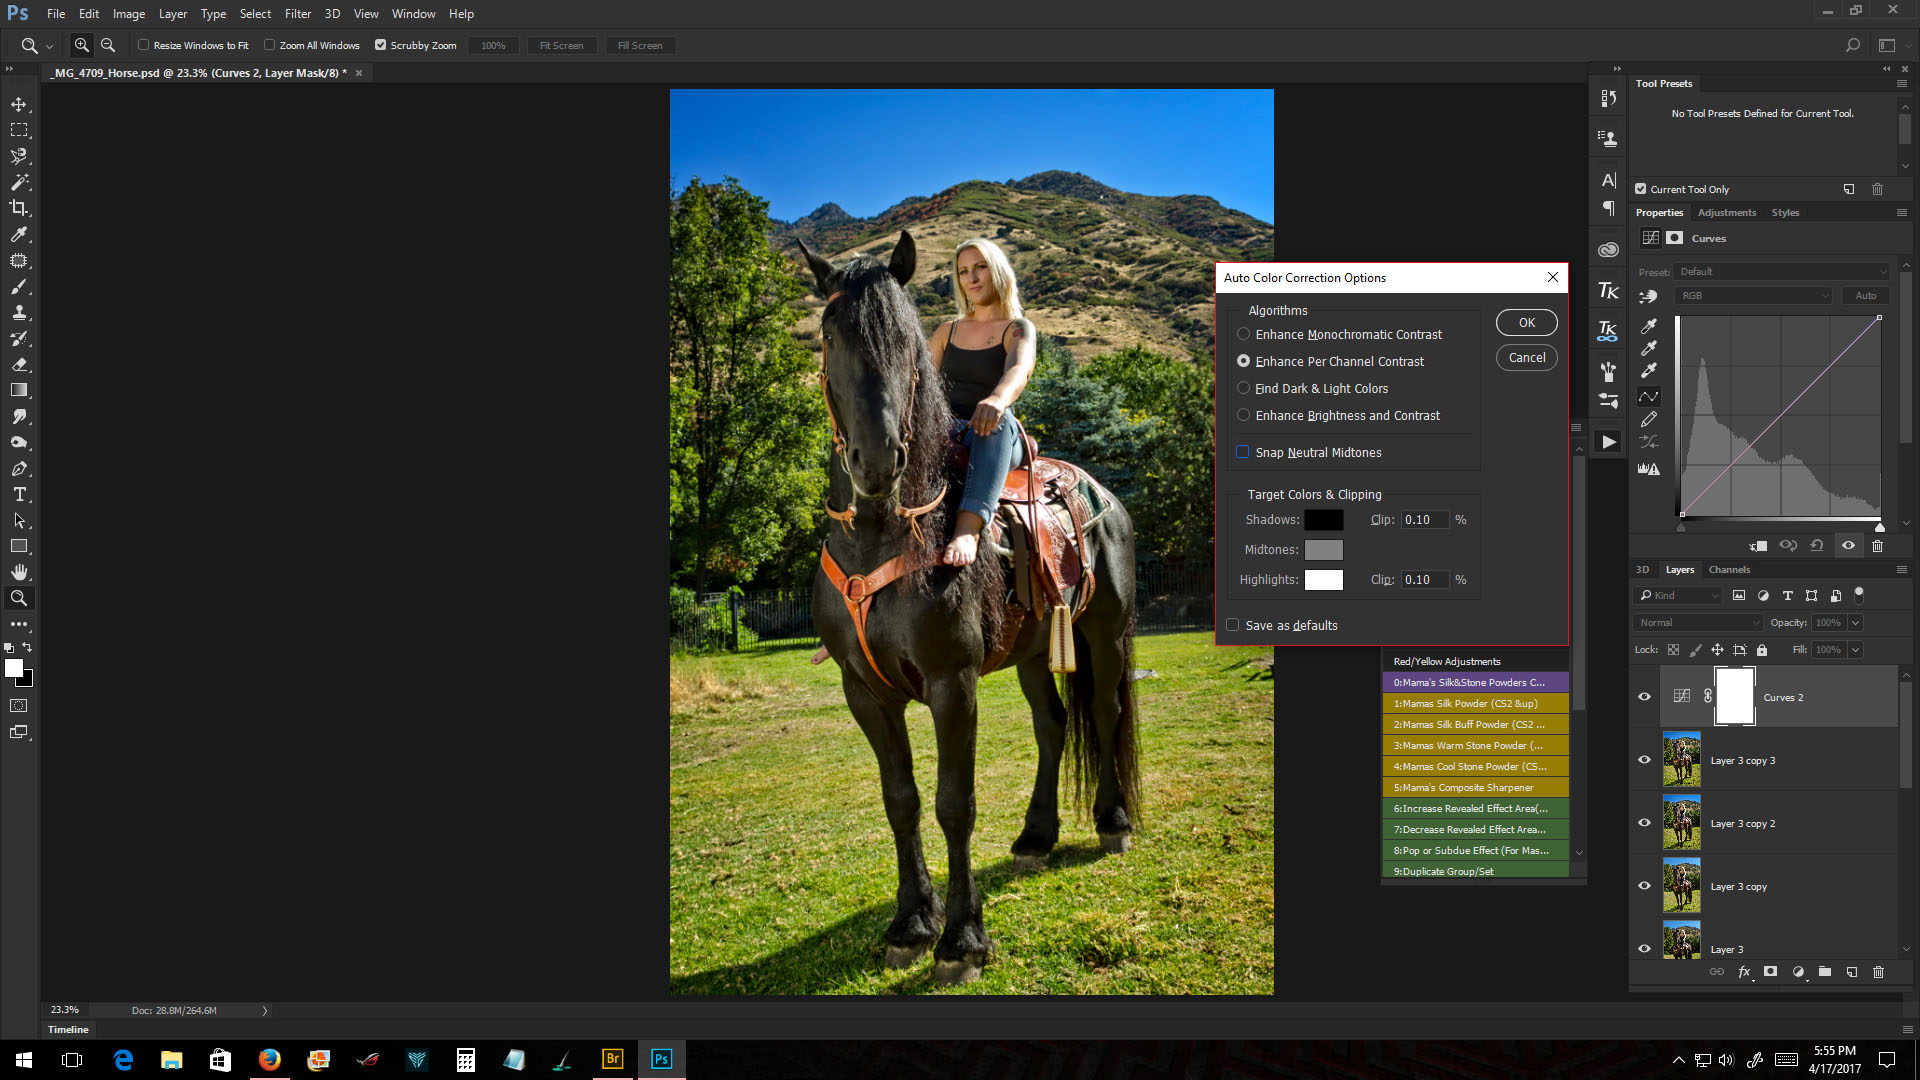Hide the Curves 2 layer
Image resolution: width=1920 pixels, height=1080 pixels.
1644,697
